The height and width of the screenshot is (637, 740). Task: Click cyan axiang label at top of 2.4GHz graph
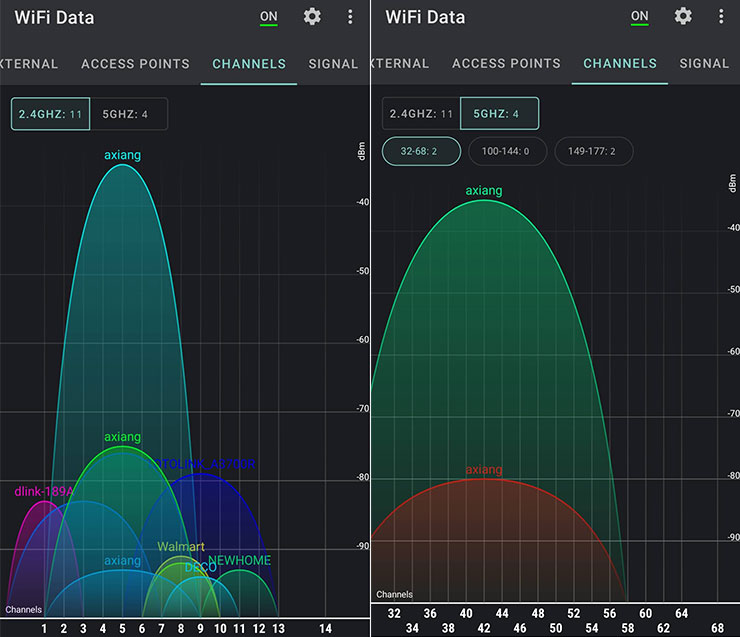(x=122, y=155)
